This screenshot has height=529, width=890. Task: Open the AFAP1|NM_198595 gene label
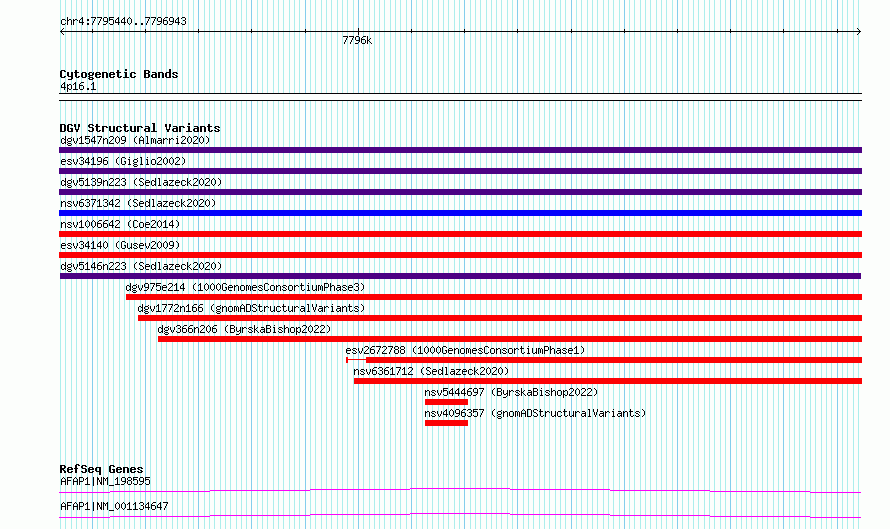point(106,481)
